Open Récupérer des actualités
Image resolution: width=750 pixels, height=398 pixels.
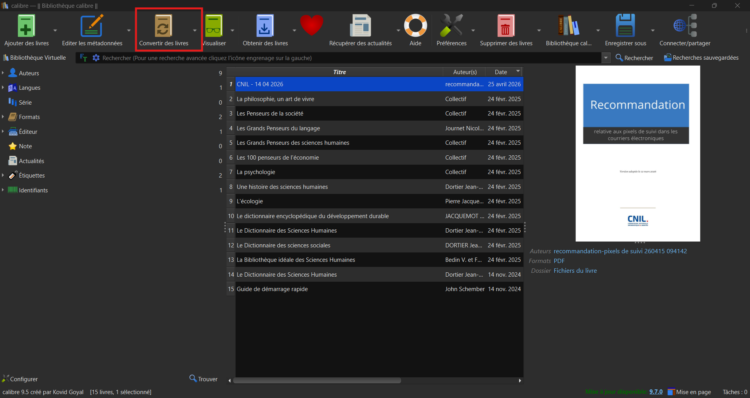pos(360,26)
